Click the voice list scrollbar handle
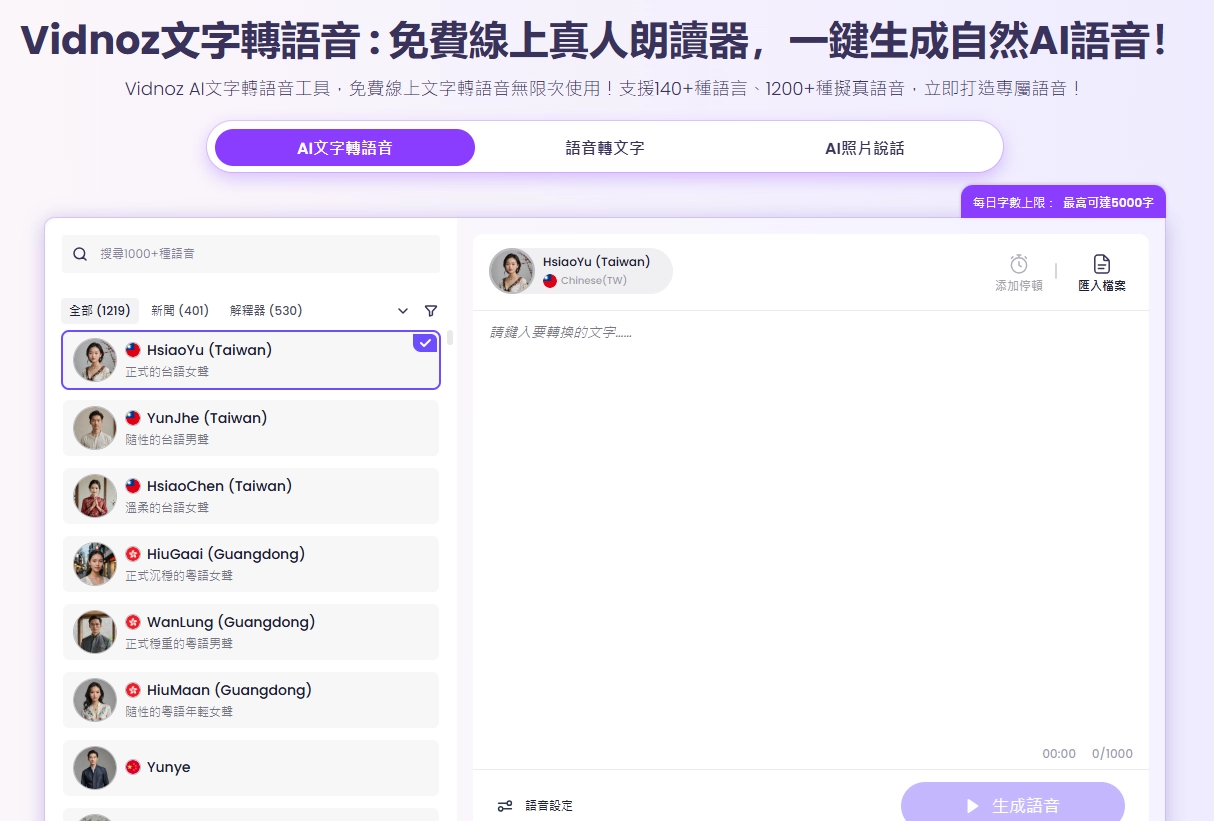1214x821 pixels. coord(450,338)
